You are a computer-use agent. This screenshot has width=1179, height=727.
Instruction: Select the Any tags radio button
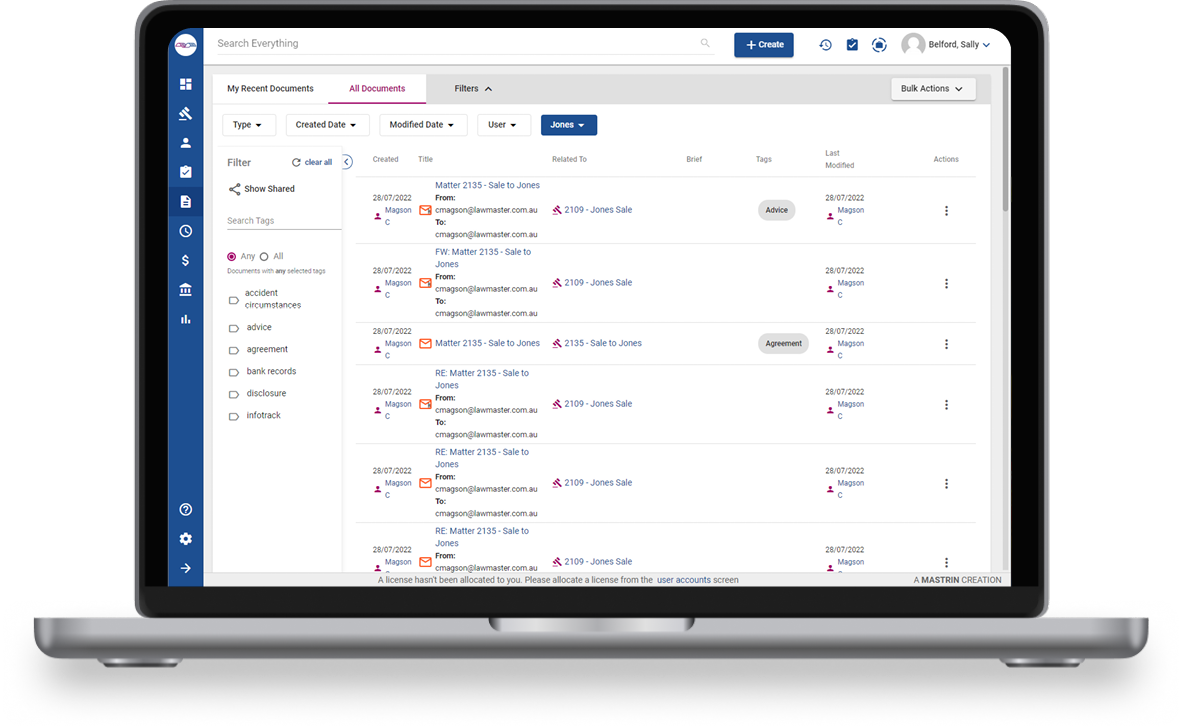tap(230, 256)
